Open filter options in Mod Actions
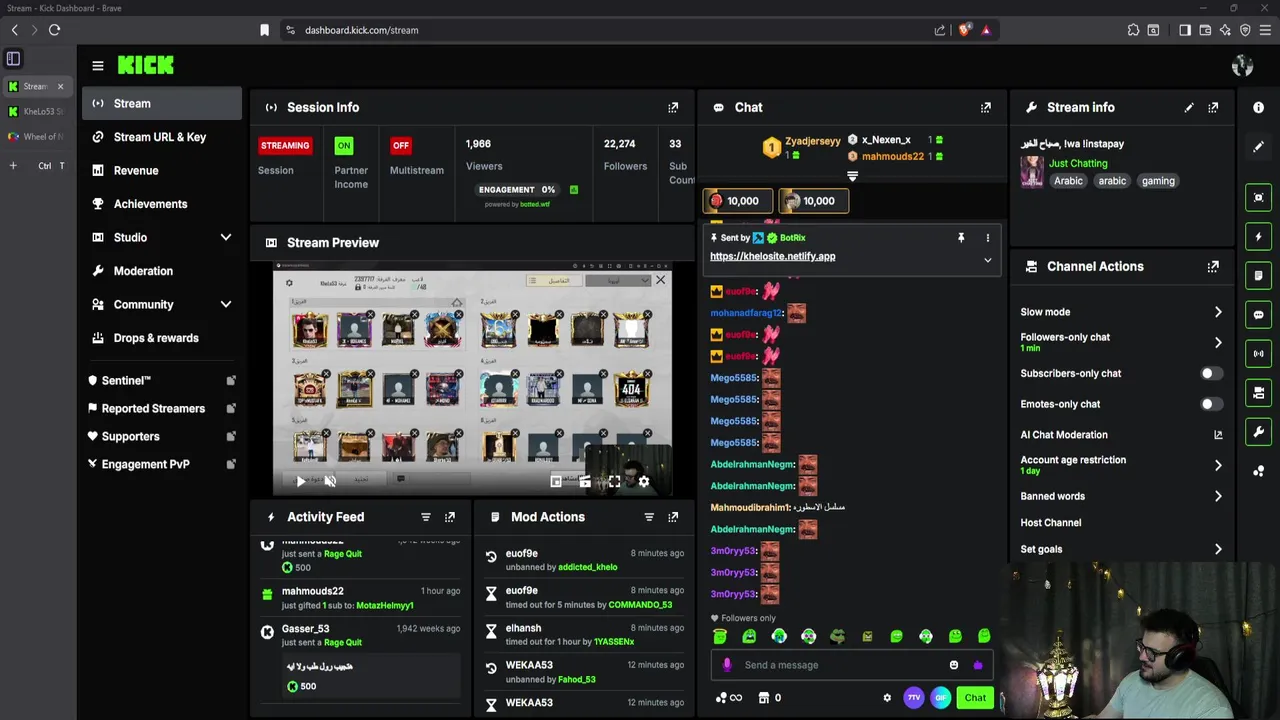This screenshot has height=720, width=1280. tap(649, 517)
